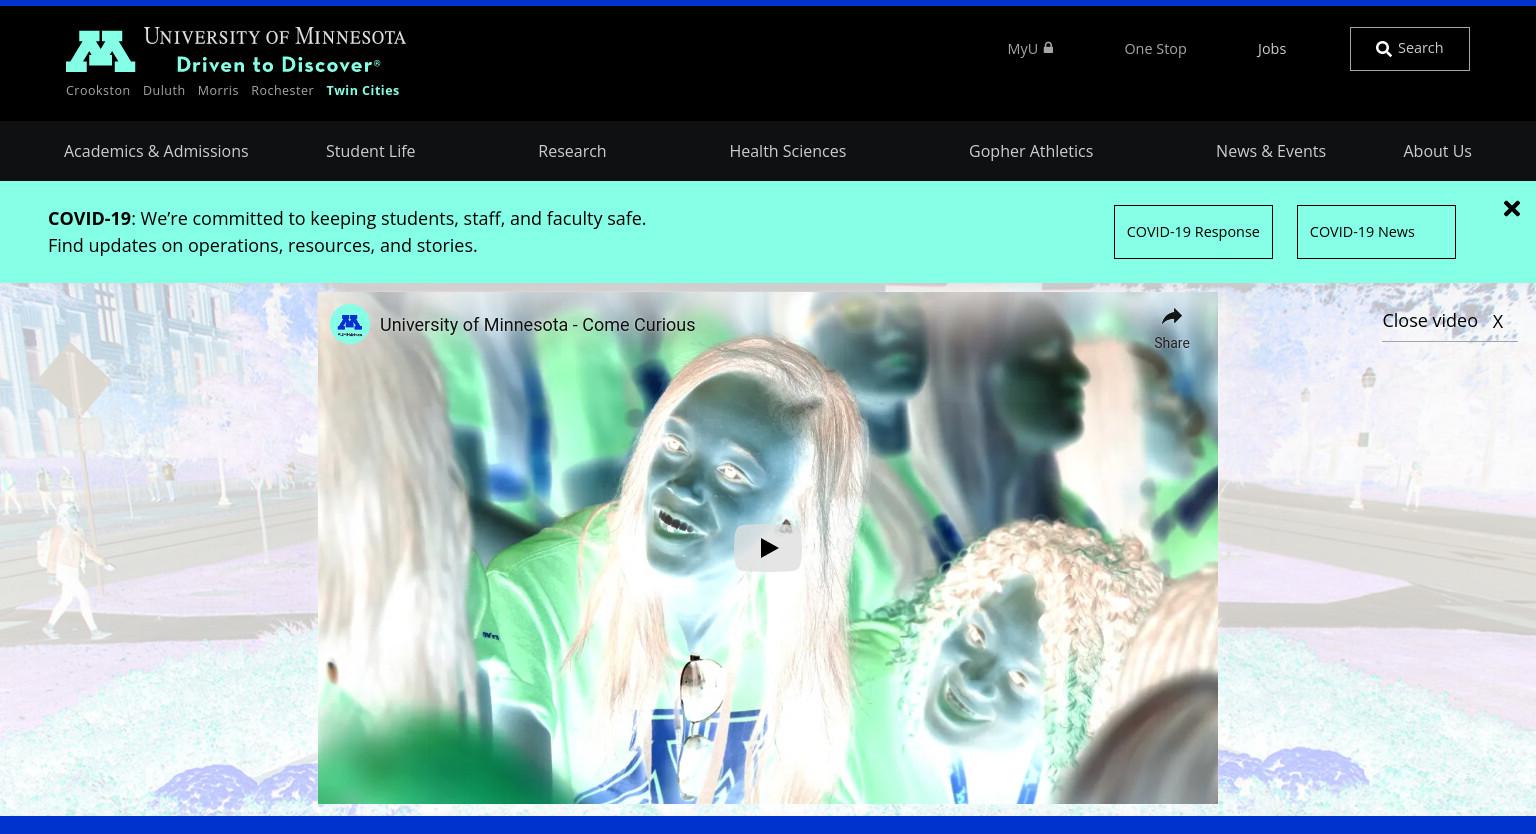Click the YouTube channel avatar in the video
Screen dimensions: 1536x834
(350, 324)
